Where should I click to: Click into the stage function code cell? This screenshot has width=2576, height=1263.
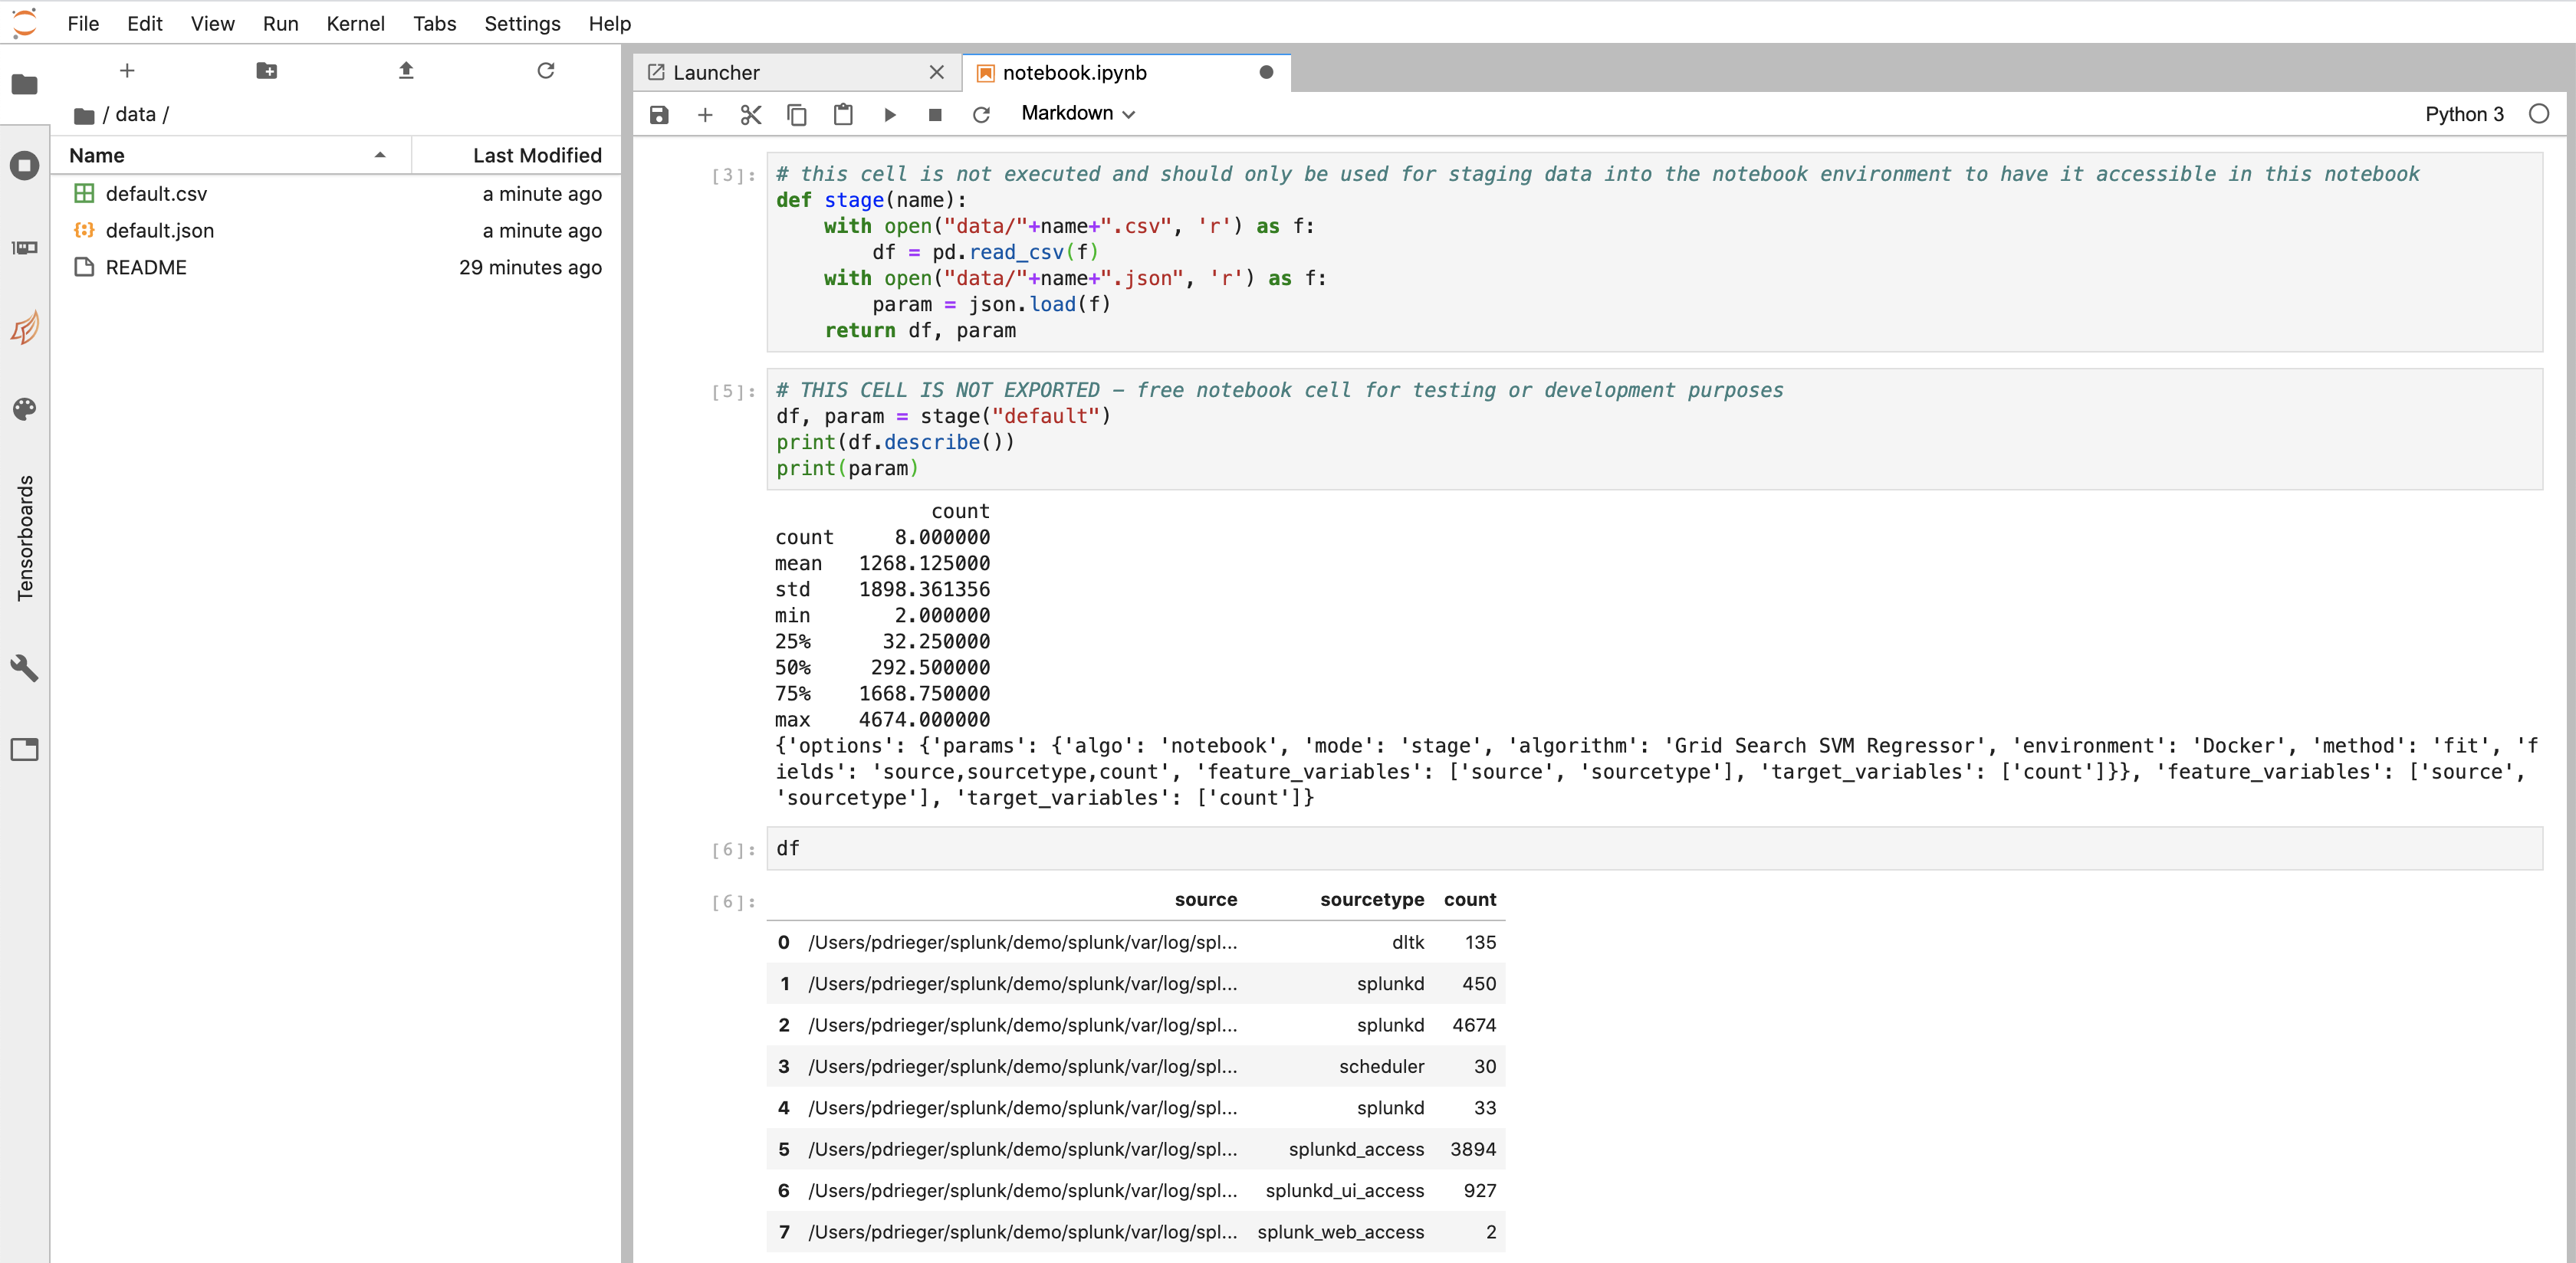click(1654, 252)
